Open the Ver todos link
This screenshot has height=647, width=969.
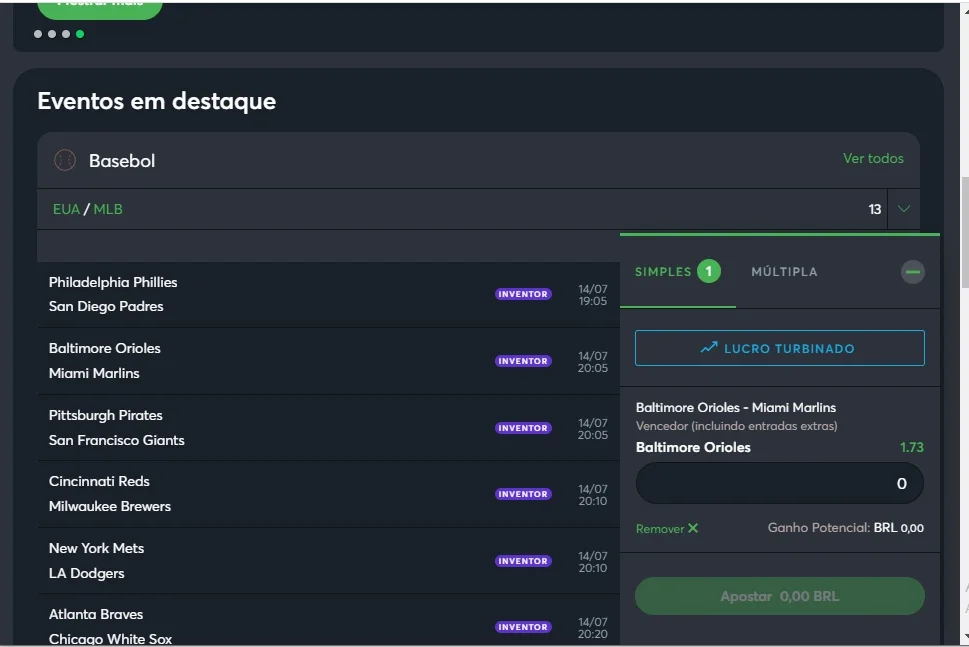[872, 158]
